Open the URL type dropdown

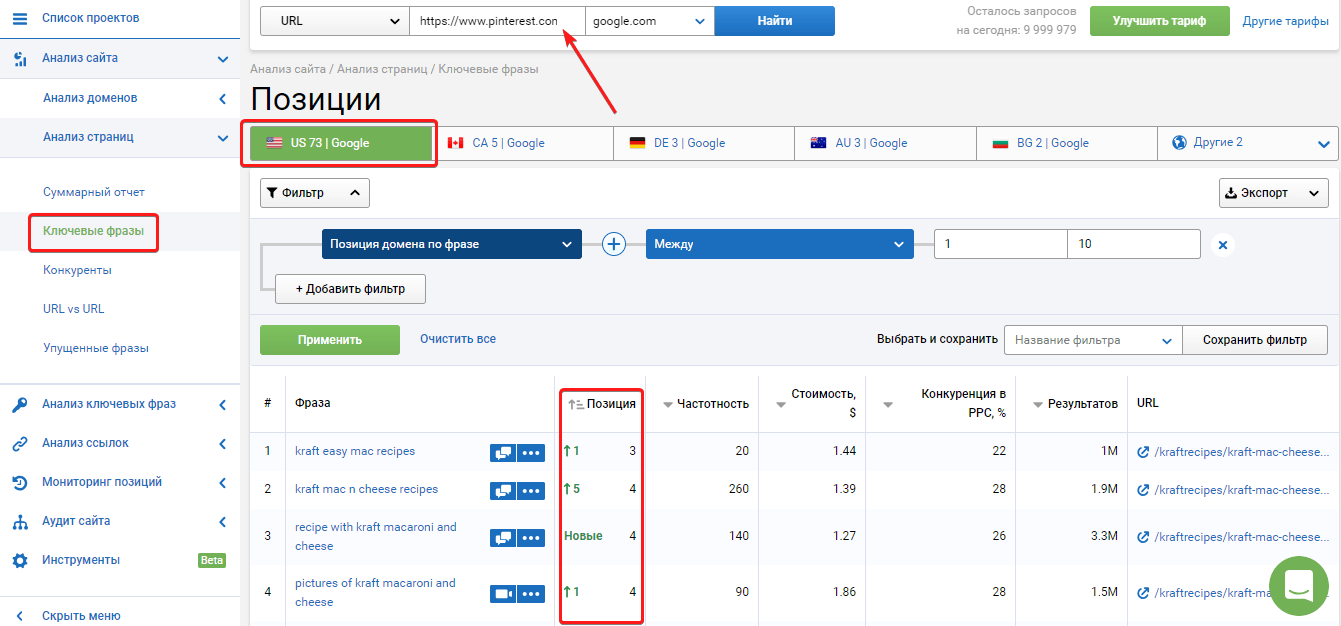(334, 21)
